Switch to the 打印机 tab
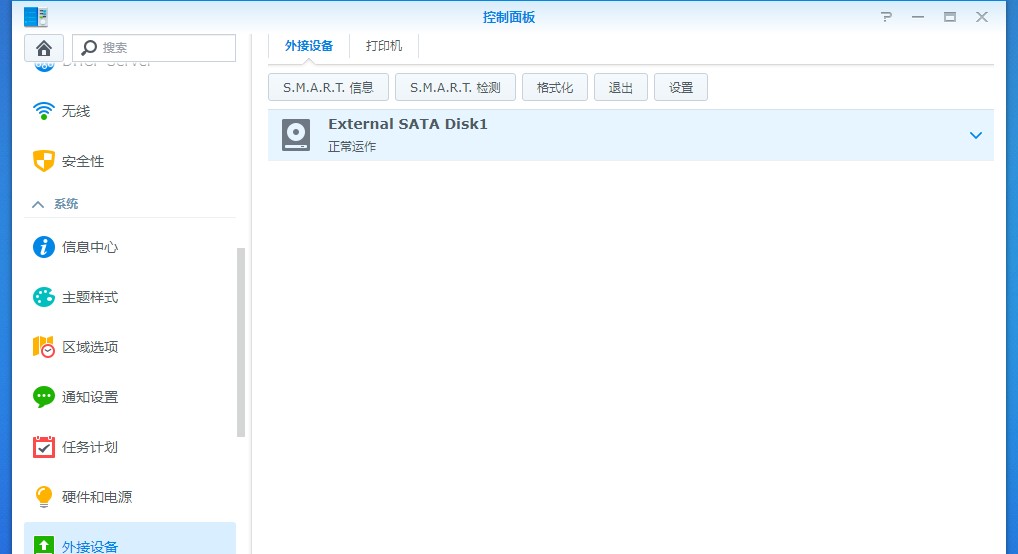Image resolution: width=1018 pixels, height=554 pixels. 384,46
